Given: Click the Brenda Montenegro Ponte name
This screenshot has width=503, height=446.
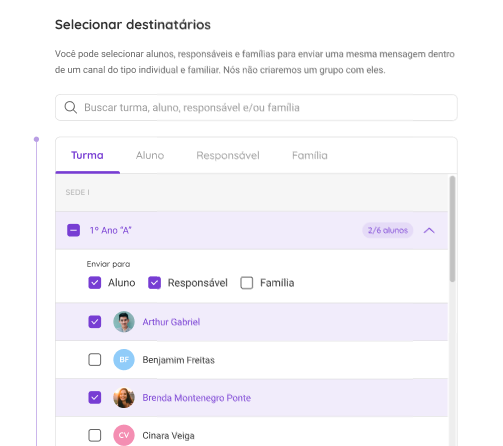Looking at the screenshot, I should [197, 398].
